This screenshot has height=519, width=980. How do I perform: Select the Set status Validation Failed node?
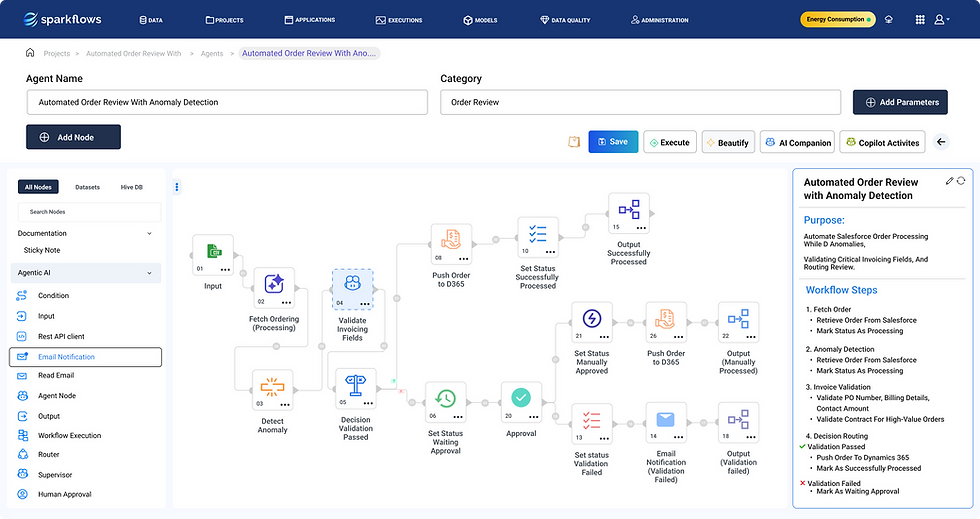pyautogui.click(x=591, y=423)
